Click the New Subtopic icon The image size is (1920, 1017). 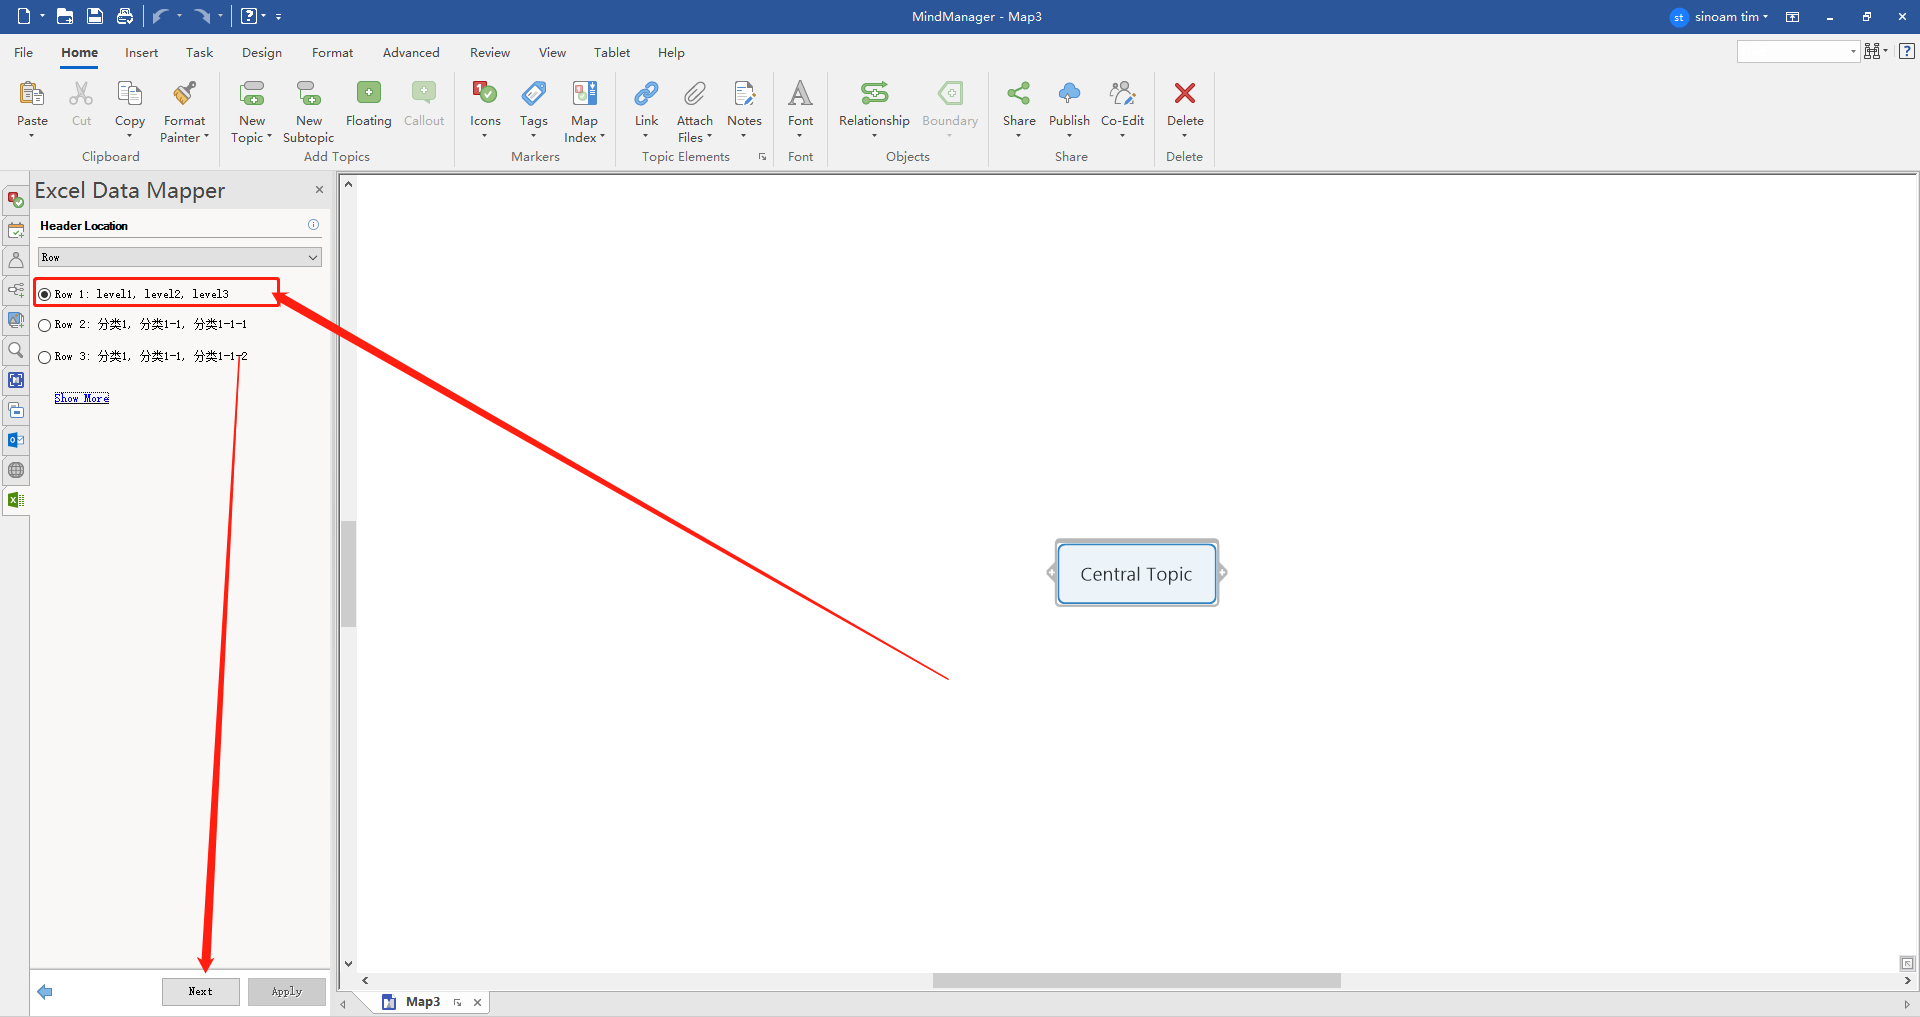point(309,94)
